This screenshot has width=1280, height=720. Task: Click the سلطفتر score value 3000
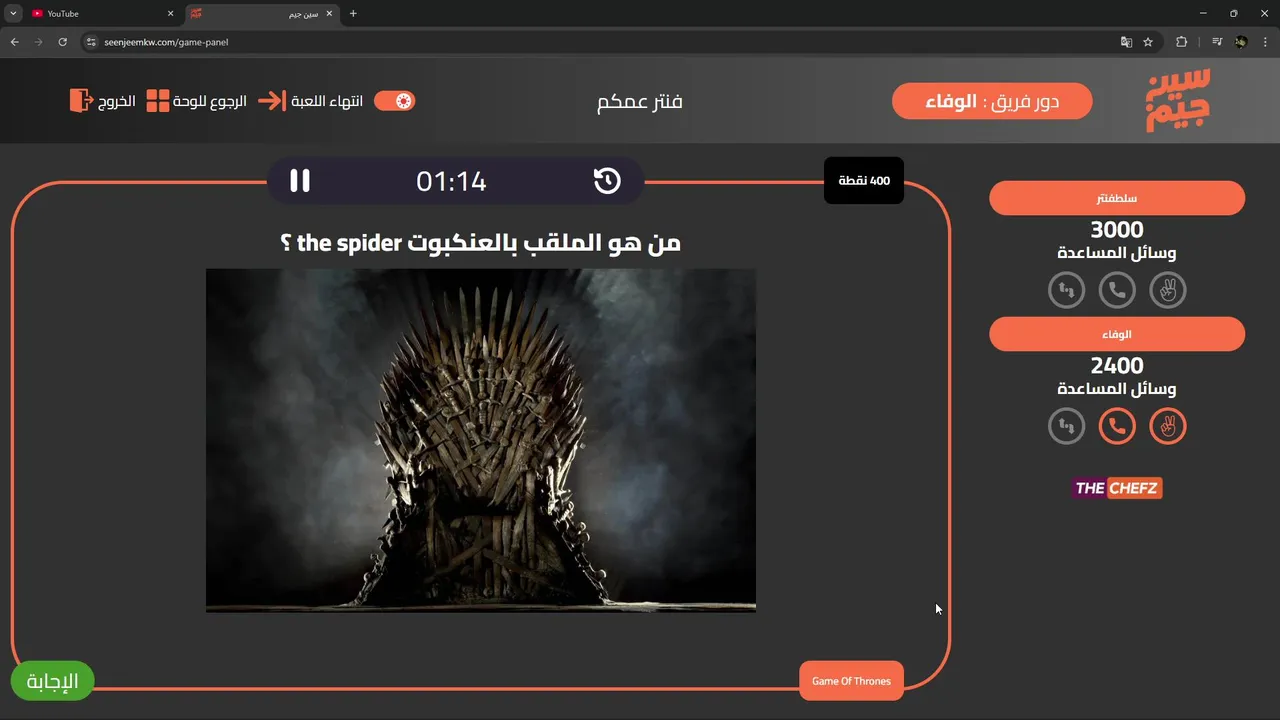point(1117,230)
